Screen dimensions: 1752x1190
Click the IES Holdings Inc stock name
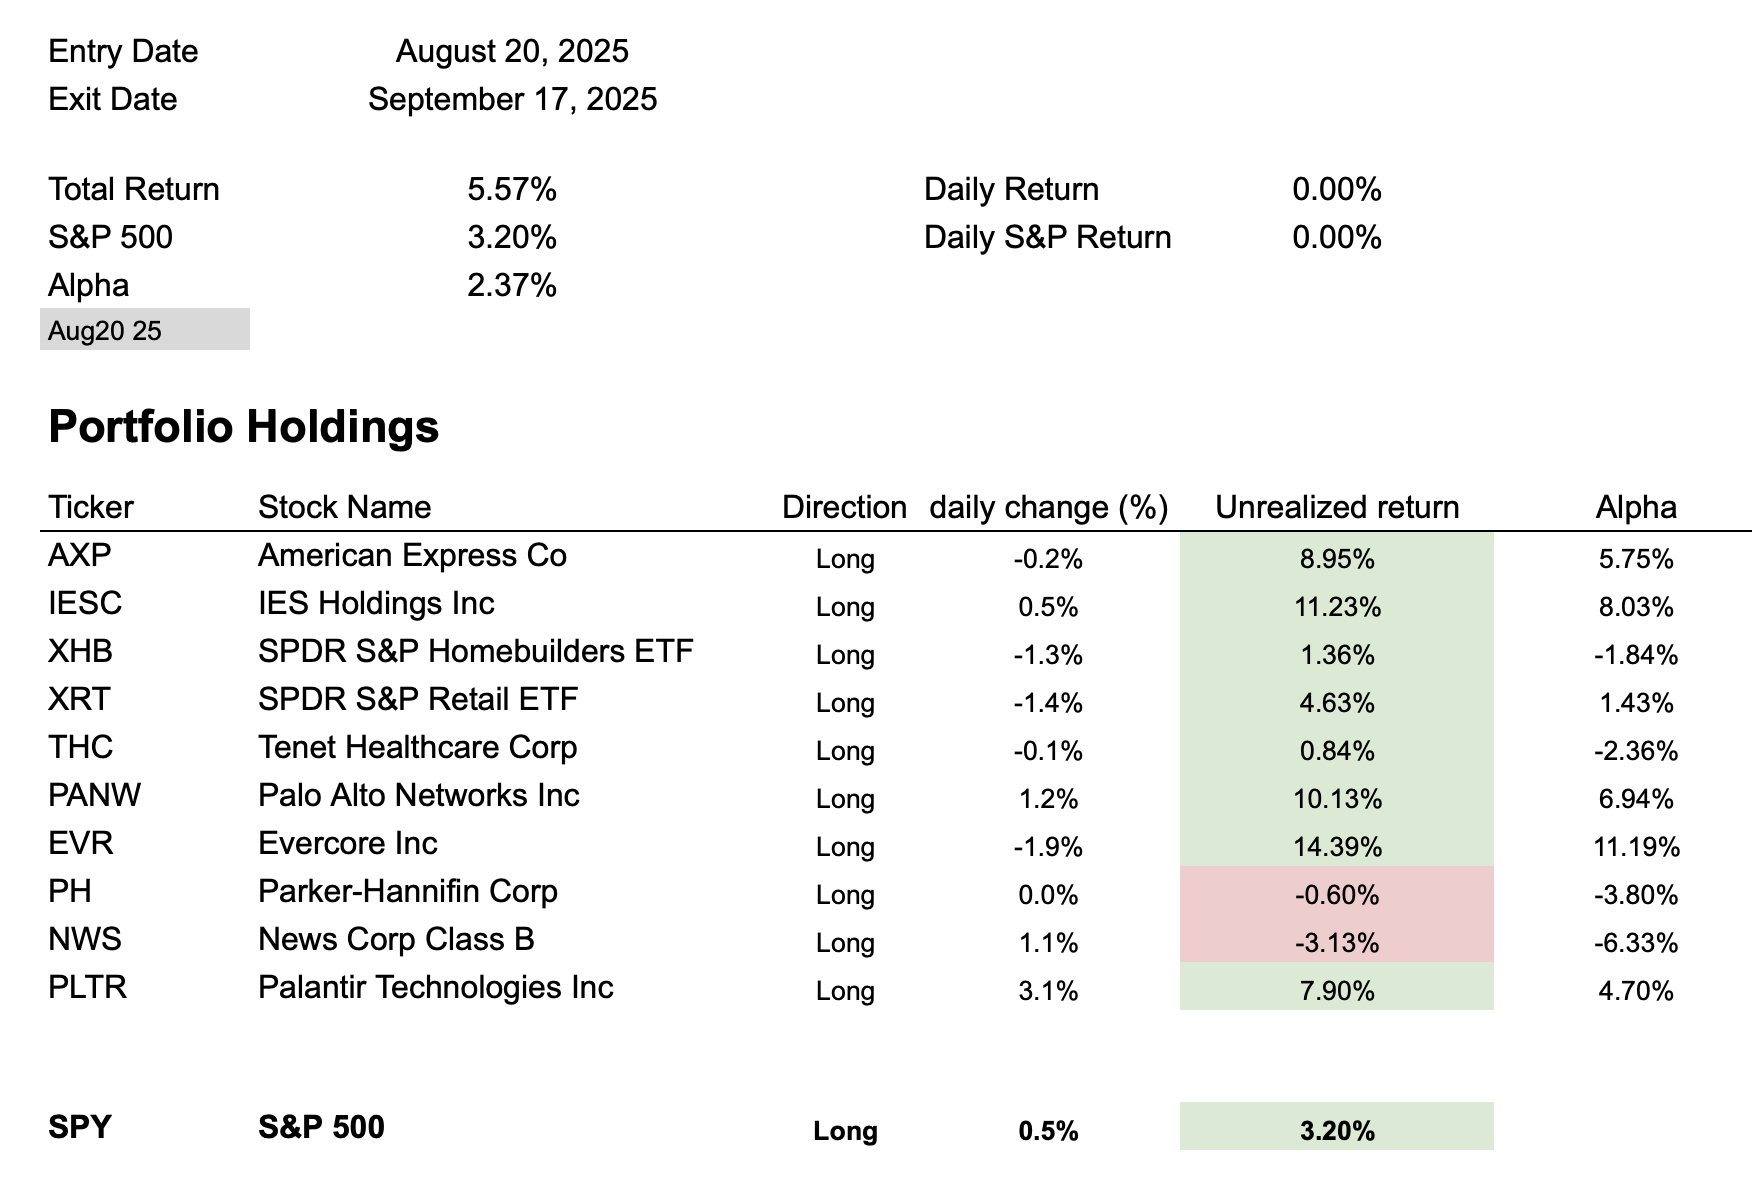(x=376, y=603)
